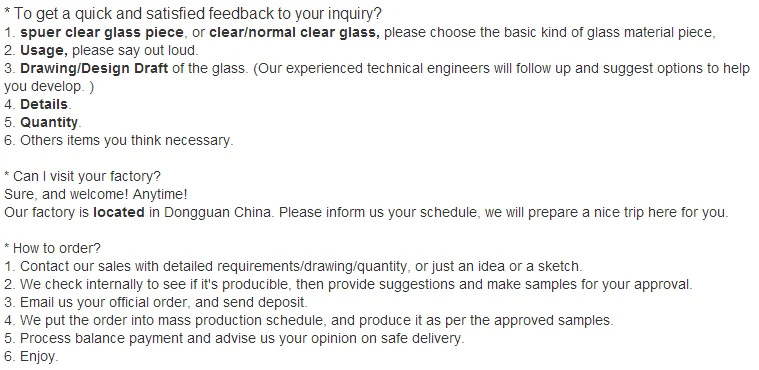
Task: Click the heading about quick and satisfied feedback
Action: click(x=193, y=14)
